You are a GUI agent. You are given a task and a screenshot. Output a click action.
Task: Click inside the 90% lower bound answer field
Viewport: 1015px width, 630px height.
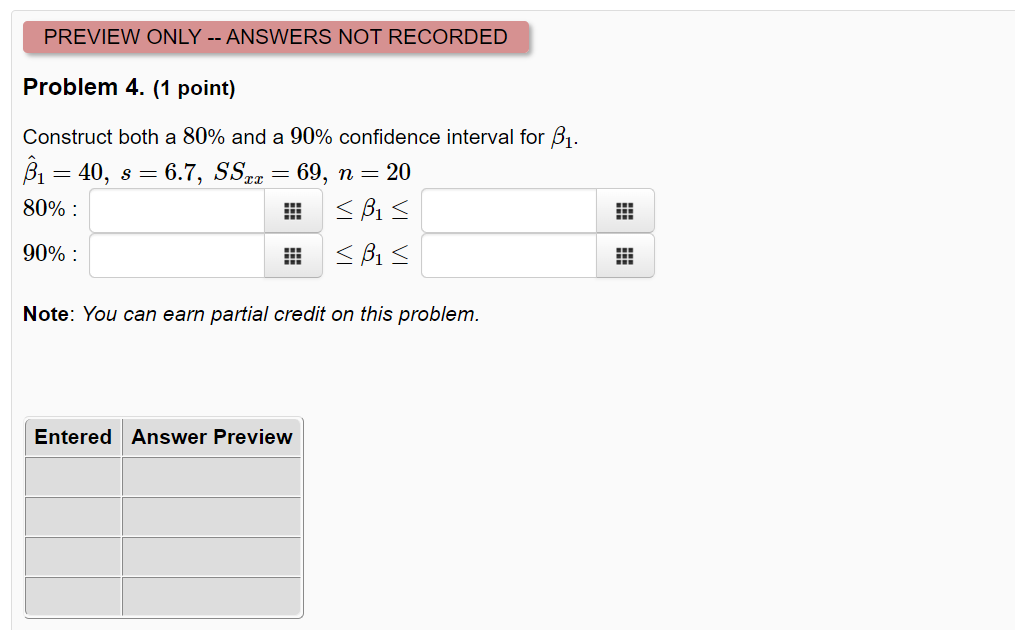[175, 255]
